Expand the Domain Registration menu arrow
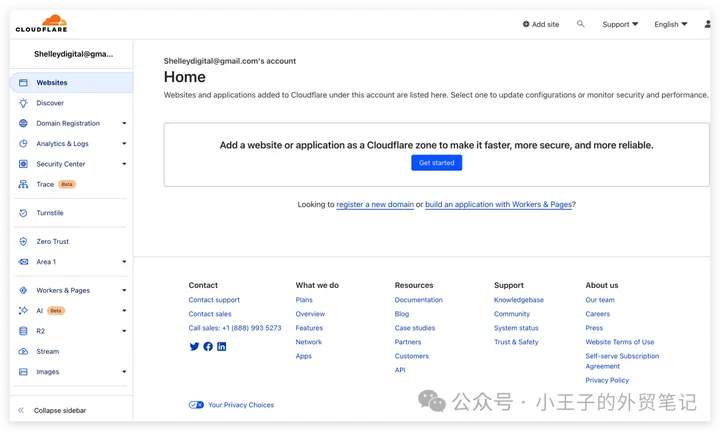The width and height of the screenshot is (720, 431). point(124,123)
